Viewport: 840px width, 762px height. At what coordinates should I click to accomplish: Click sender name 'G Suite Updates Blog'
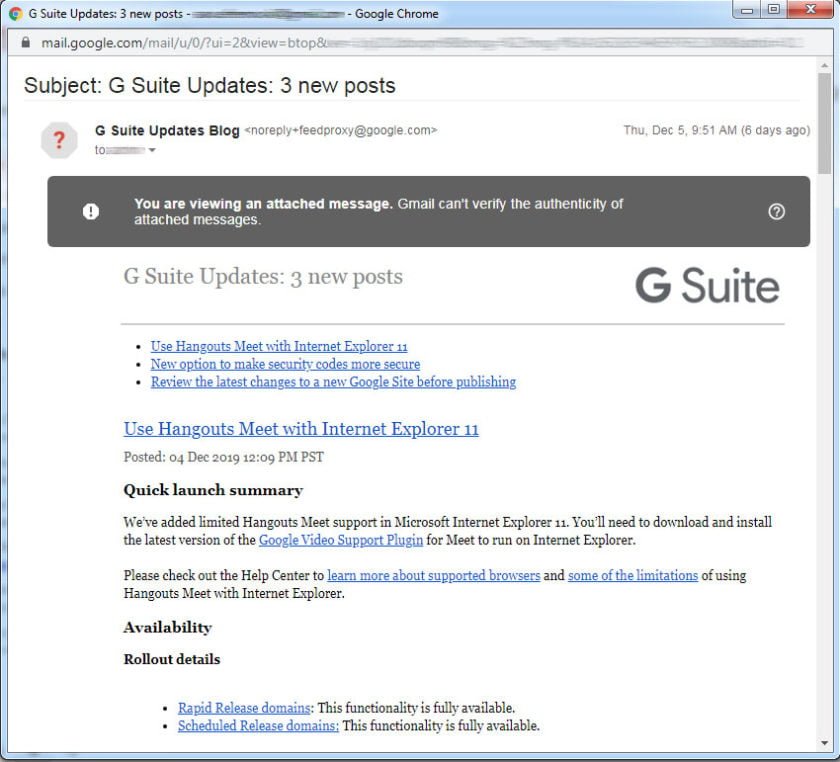[x=167, y=131]
